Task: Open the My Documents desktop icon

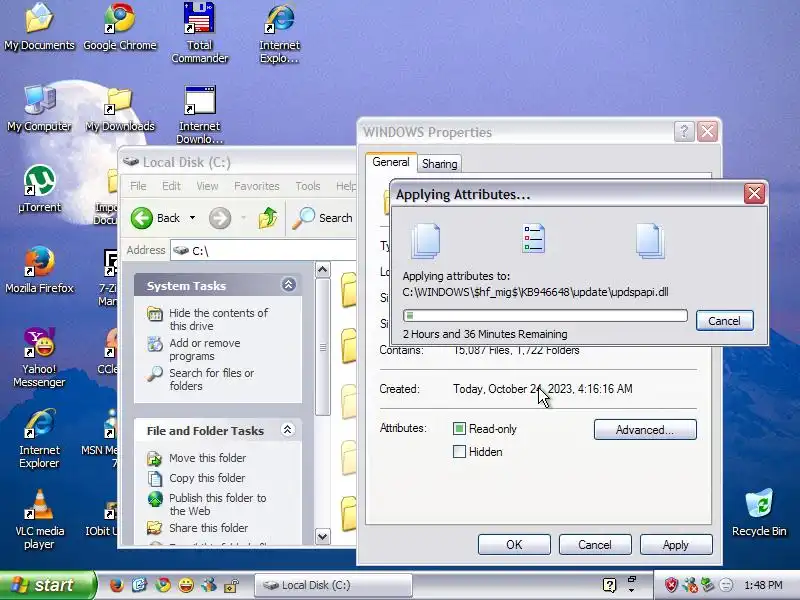Action: coord(39,27)
